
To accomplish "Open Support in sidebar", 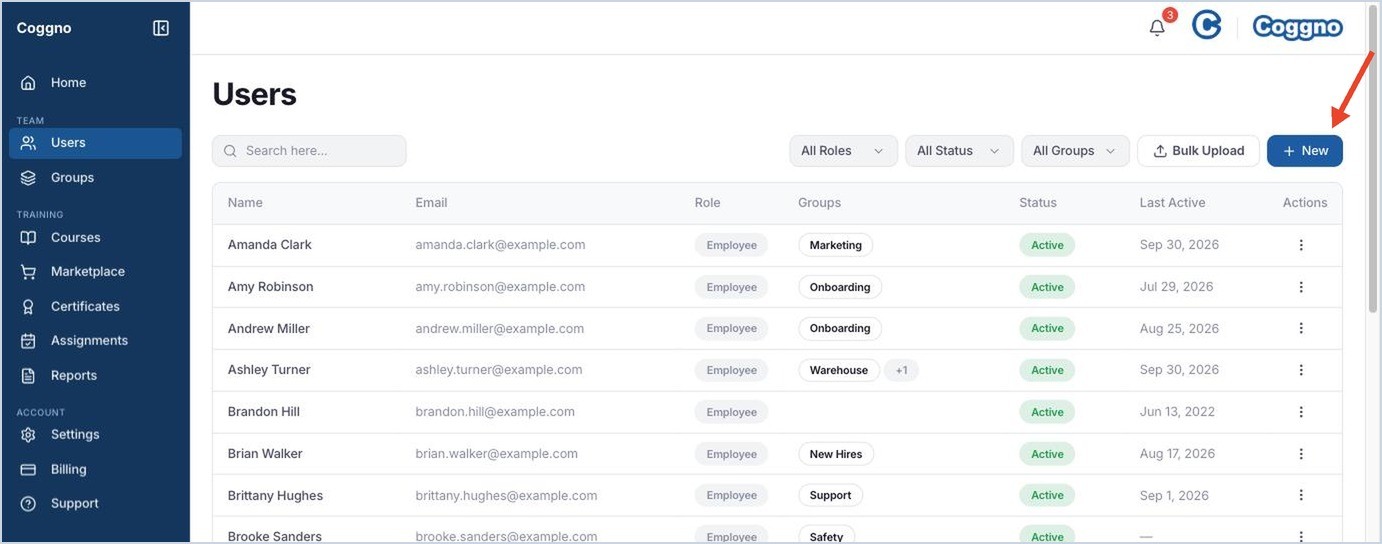I will [95, 504].
